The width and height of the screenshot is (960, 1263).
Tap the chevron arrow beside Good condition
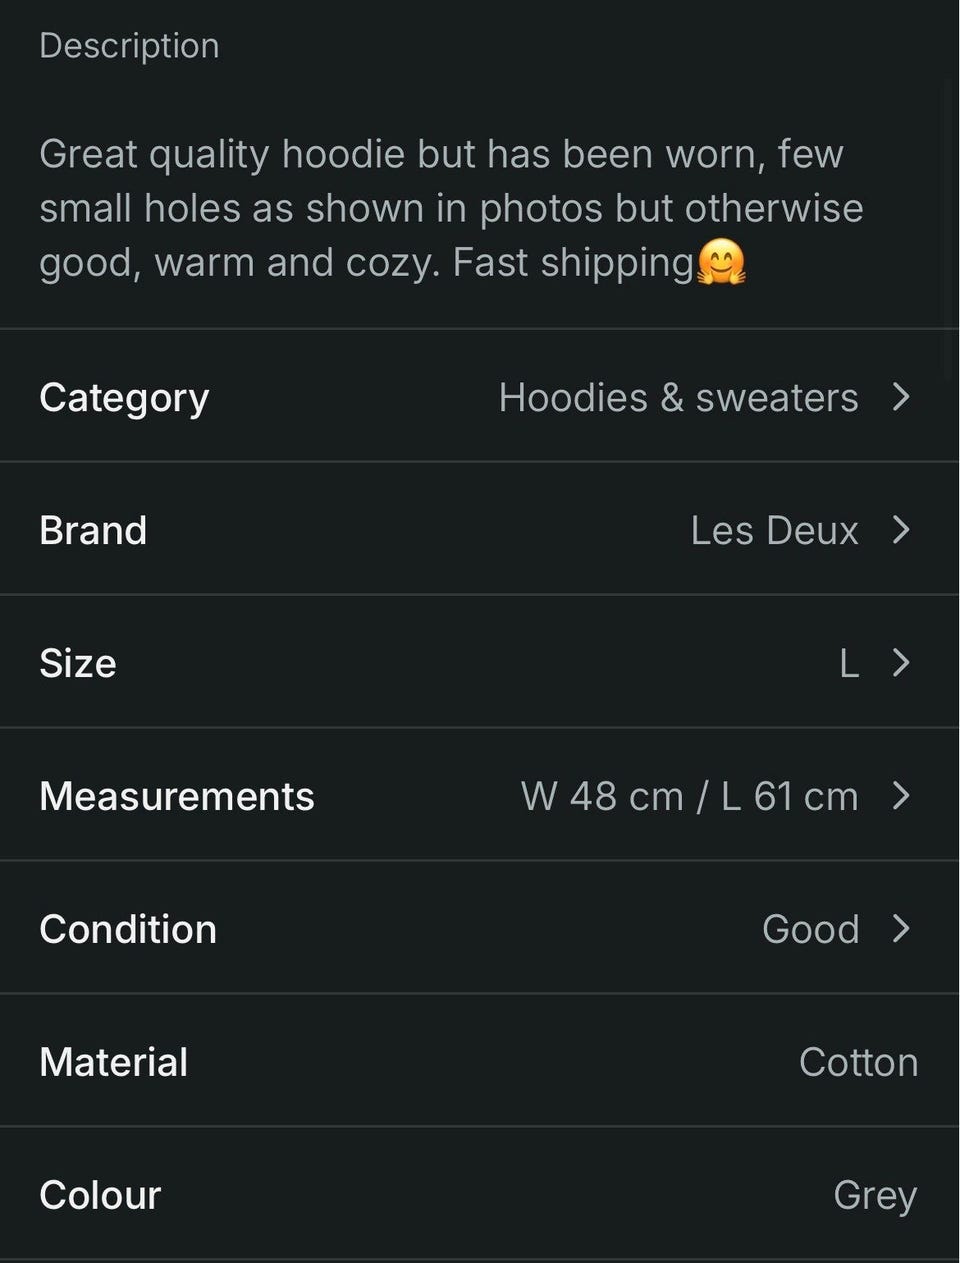click(x=901, y=929)
